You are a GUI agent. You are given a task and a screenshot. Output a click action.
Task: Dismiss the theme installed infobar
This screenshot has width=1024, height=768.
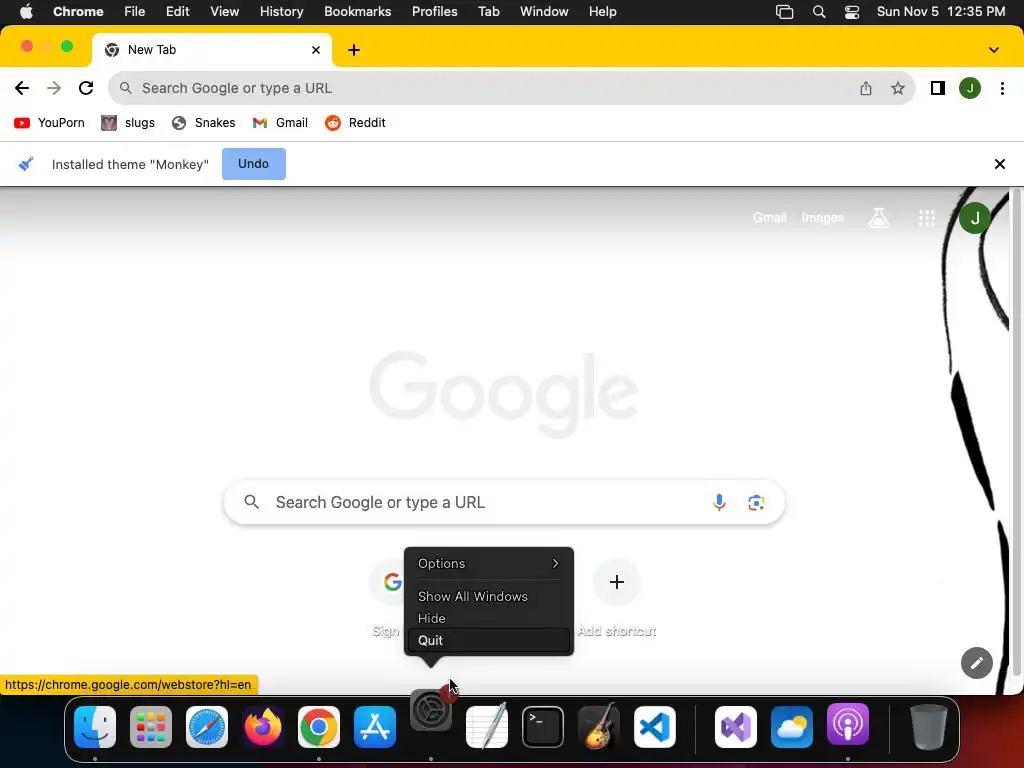(x=1000, y=164)
